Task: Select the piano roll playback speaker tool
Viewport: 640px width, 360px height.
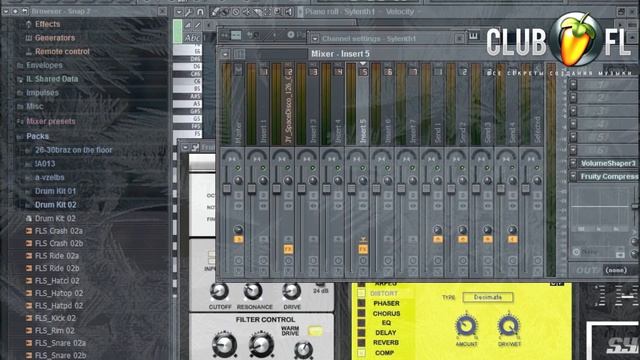Action: [288, 12]
